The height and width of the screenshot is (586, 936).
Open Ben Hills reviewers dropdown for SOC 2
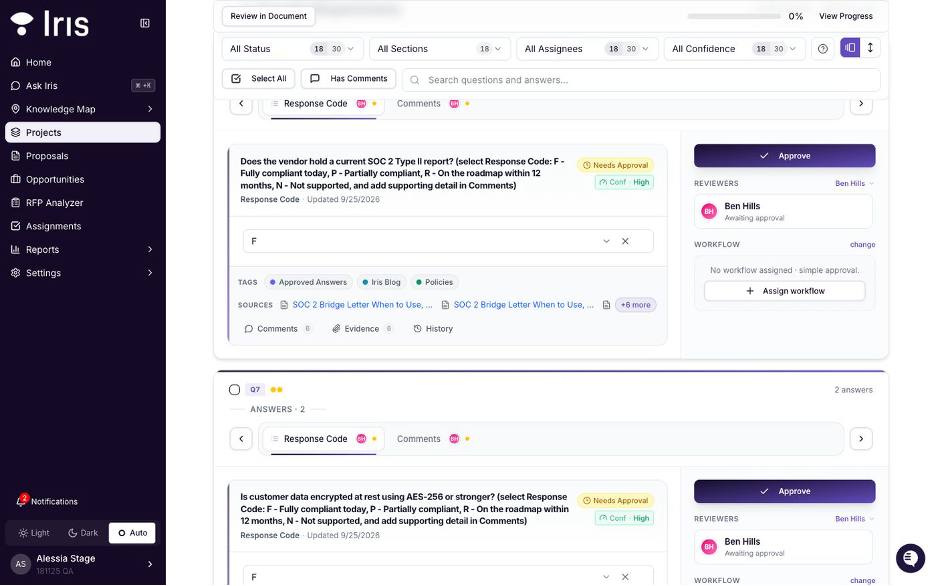coord(854,184)
